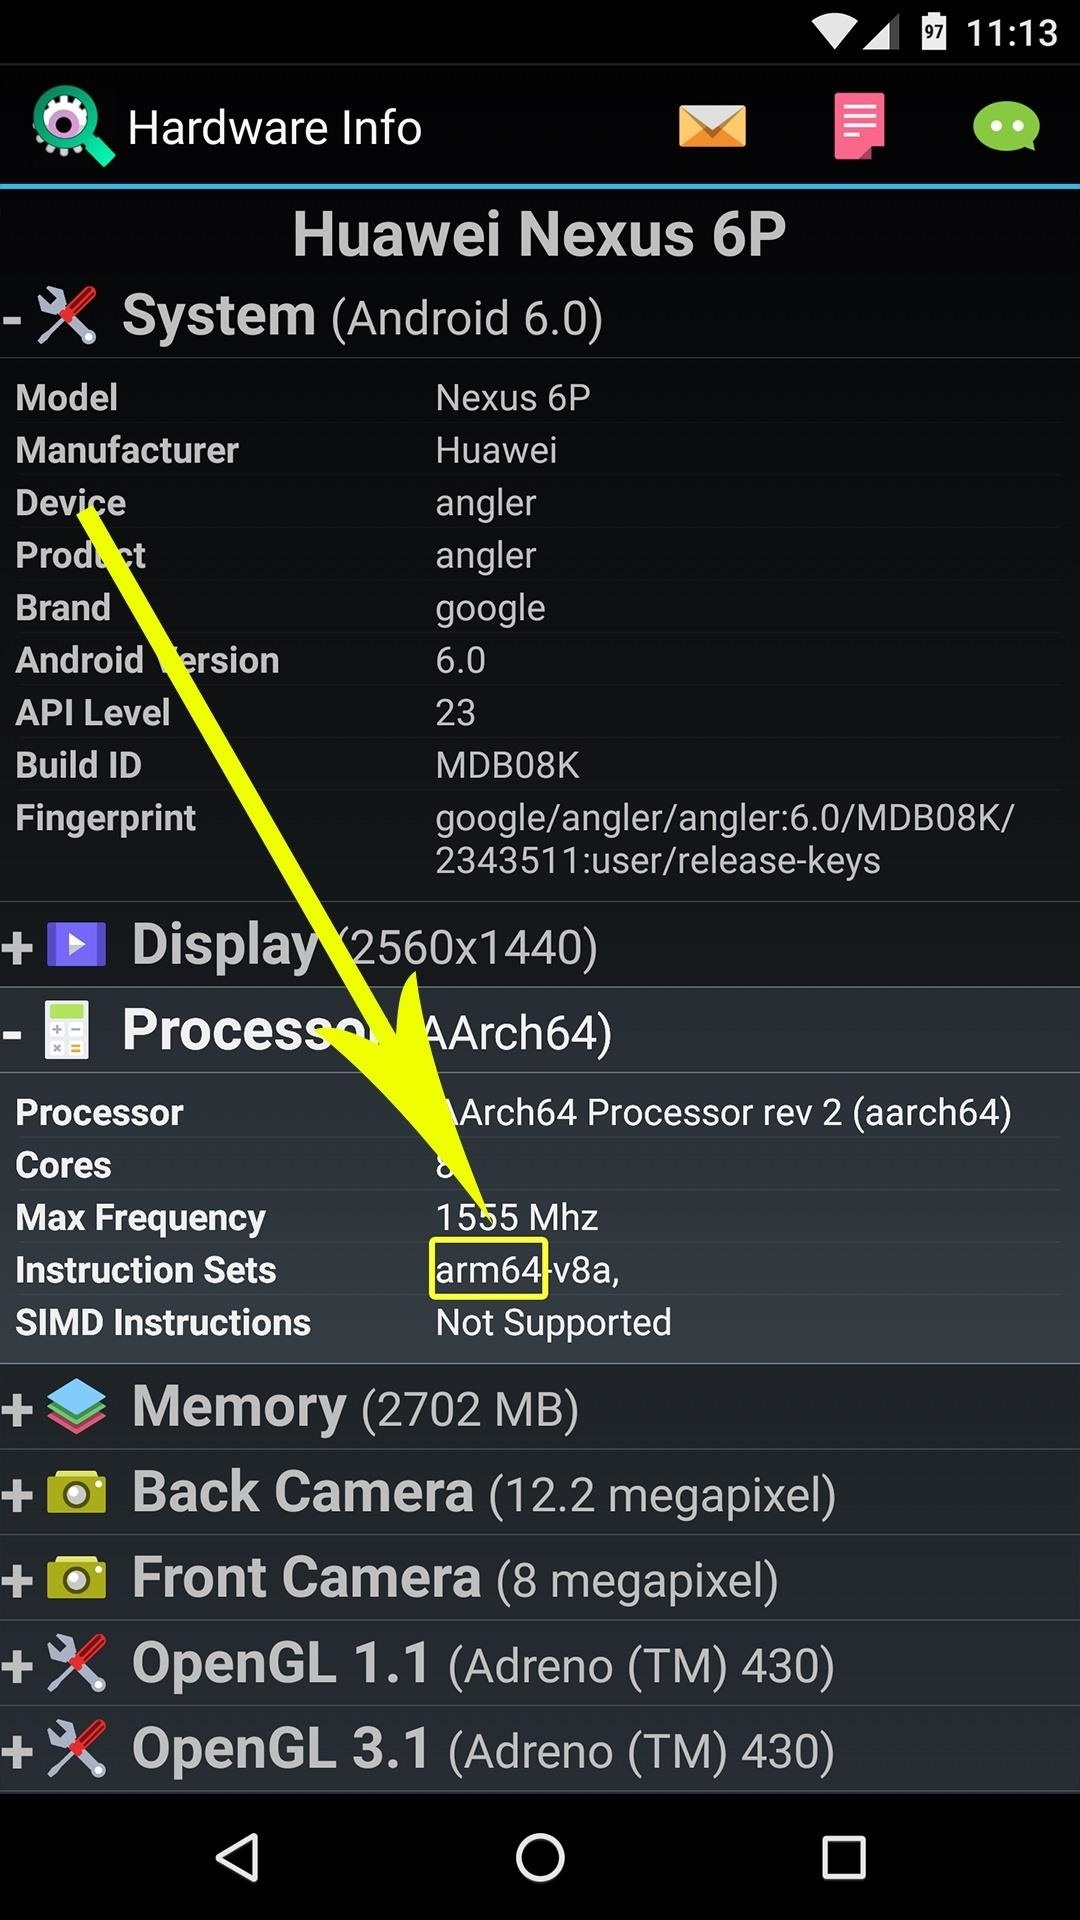This screenshot has height=1920, width=1080.
Task: Open the notes icon in the toolbar
Action: (859, 125)
